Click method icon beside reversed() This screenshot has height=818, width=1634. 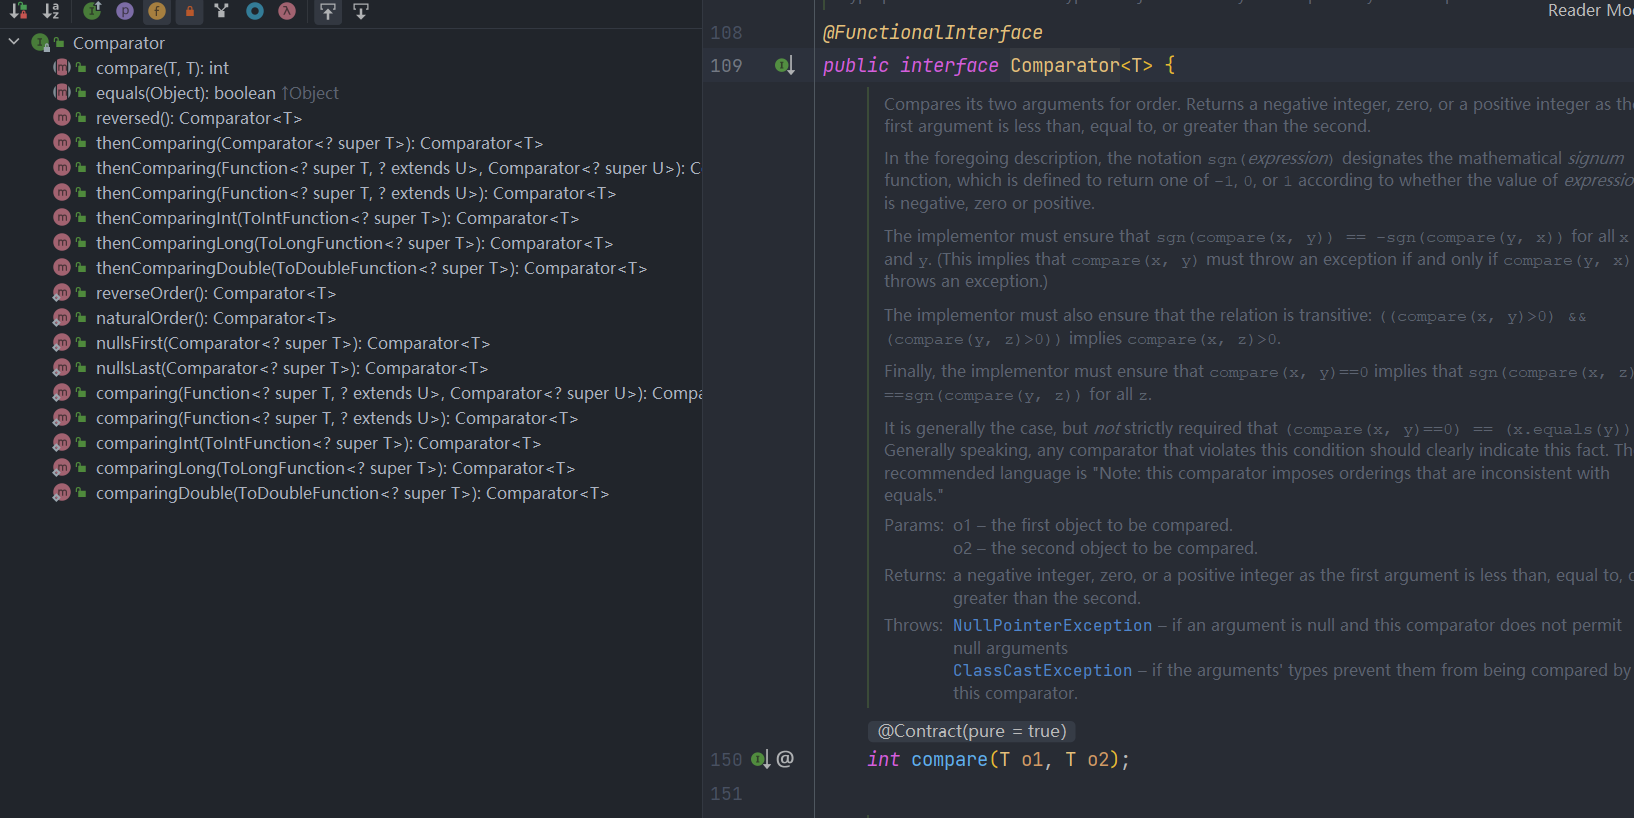62,117
